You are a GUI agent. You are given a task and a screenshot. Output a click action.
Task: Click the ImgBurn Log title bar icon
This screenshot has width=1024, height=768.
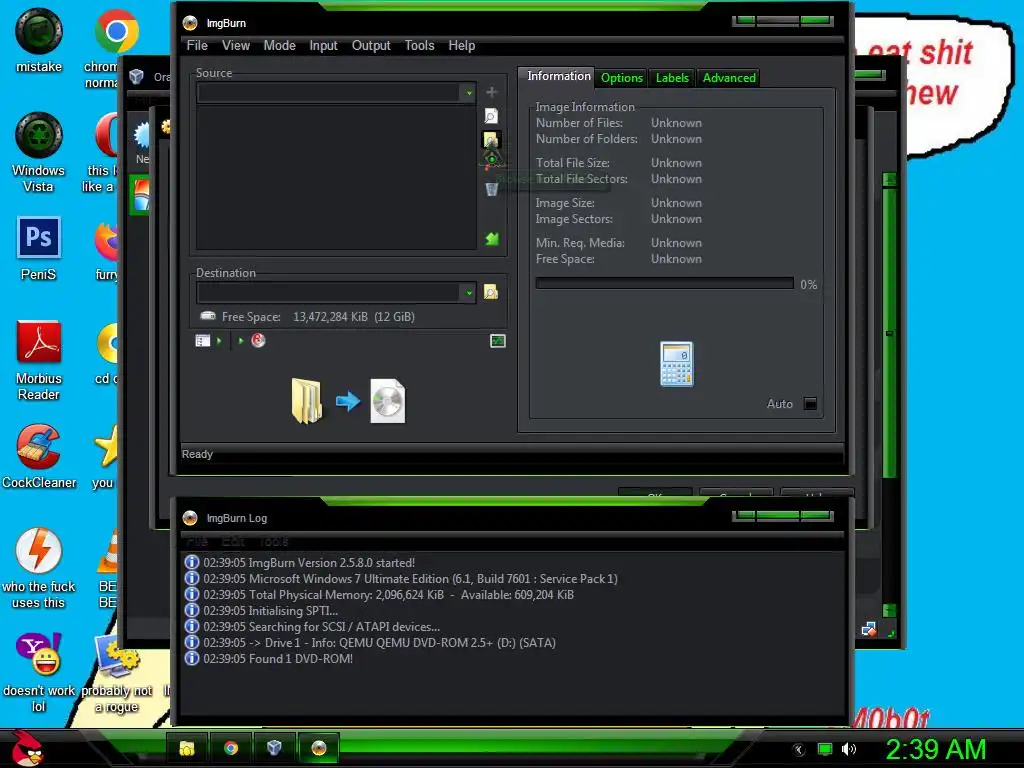[190, 518]
